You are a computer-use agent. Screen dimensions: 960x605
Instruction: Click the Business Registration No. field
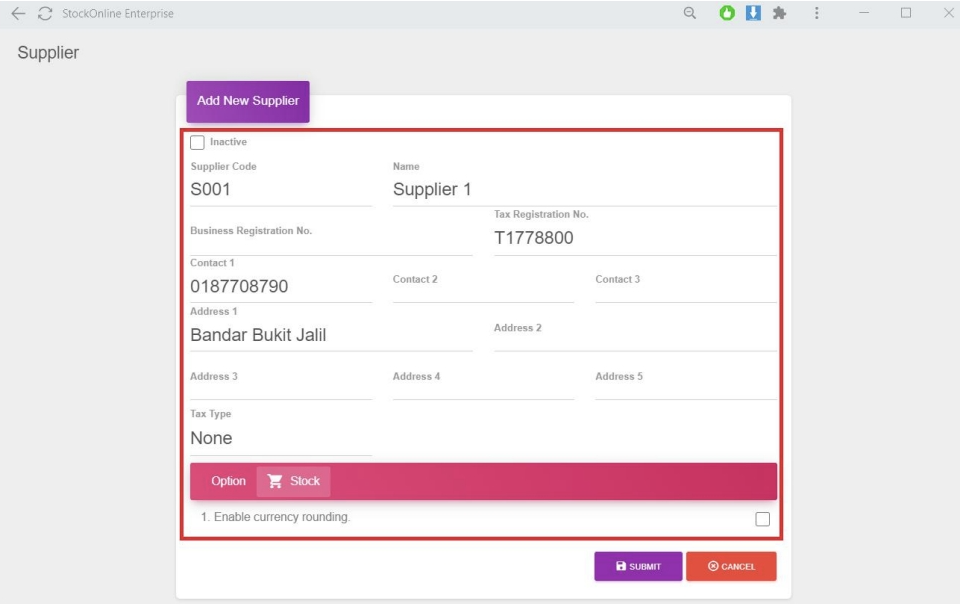pos(330,238)
